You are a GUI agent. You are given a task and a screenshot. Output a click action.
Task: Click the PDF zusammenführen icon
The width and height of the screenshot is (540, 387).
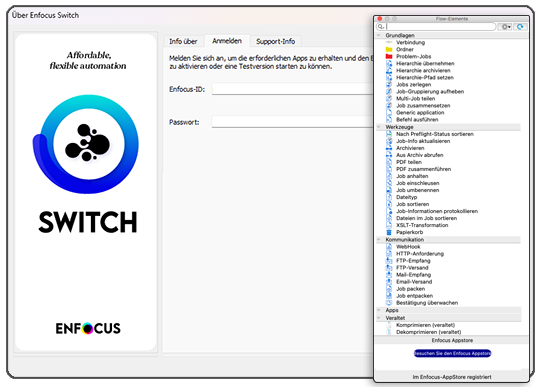click(389, 169)
